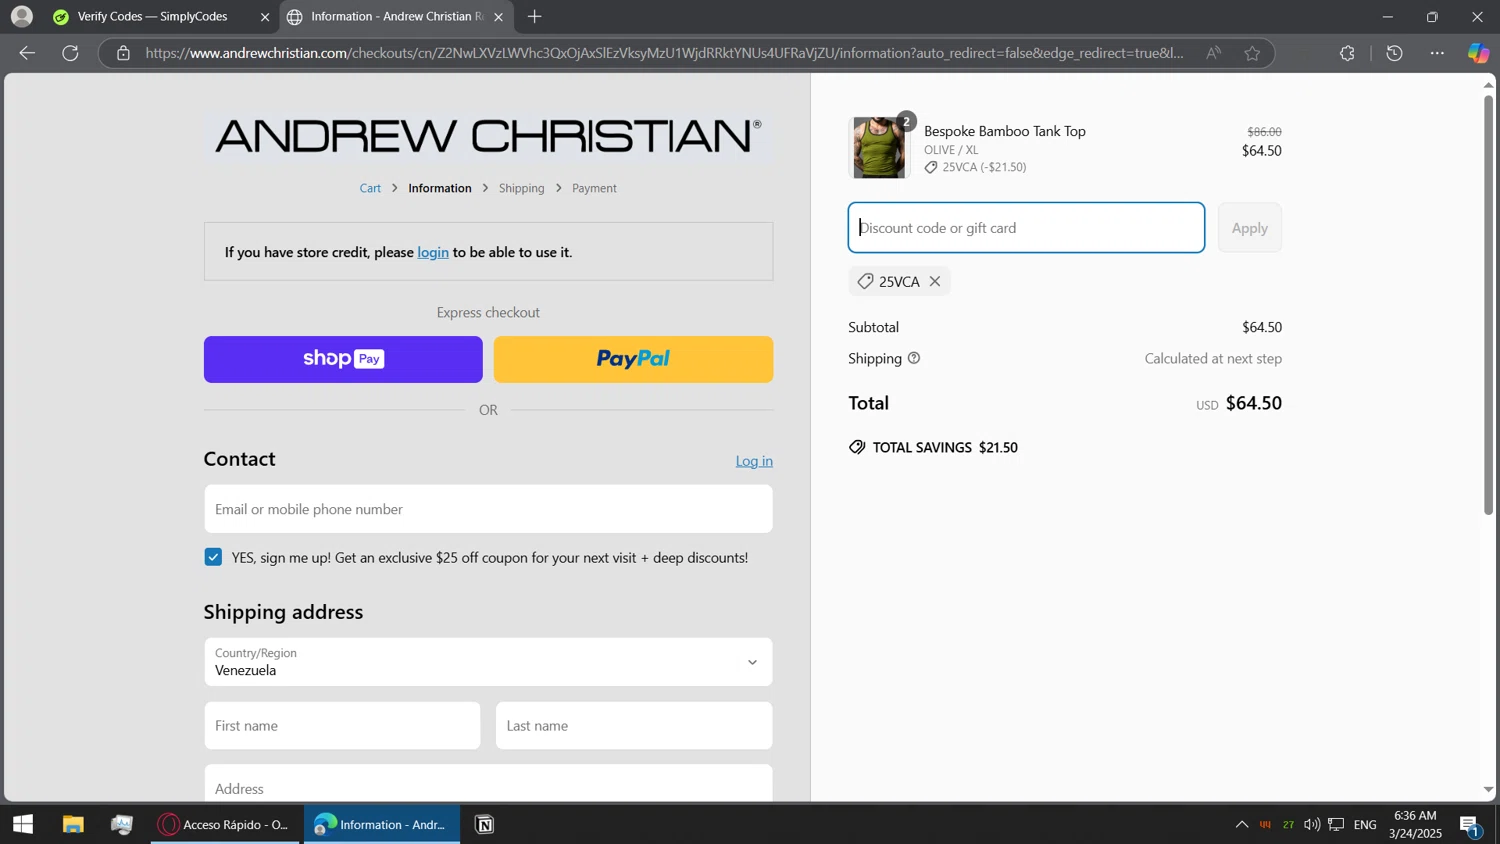Screen dimensions: 1500x844
Task: Select the Shipping breadcrumb step
Action: (522, 188)
